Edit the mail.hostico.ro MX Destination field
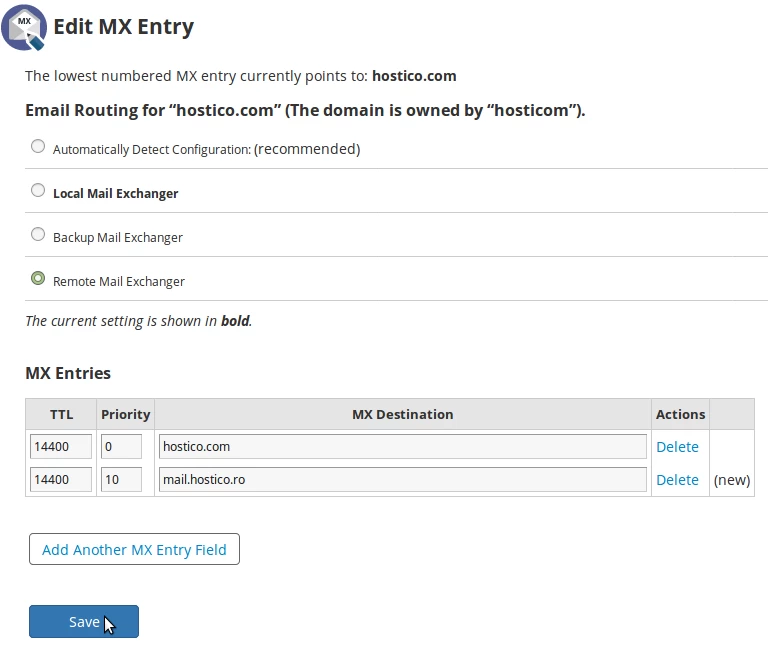Screen dimensions: 768x662 pos(403,479)
